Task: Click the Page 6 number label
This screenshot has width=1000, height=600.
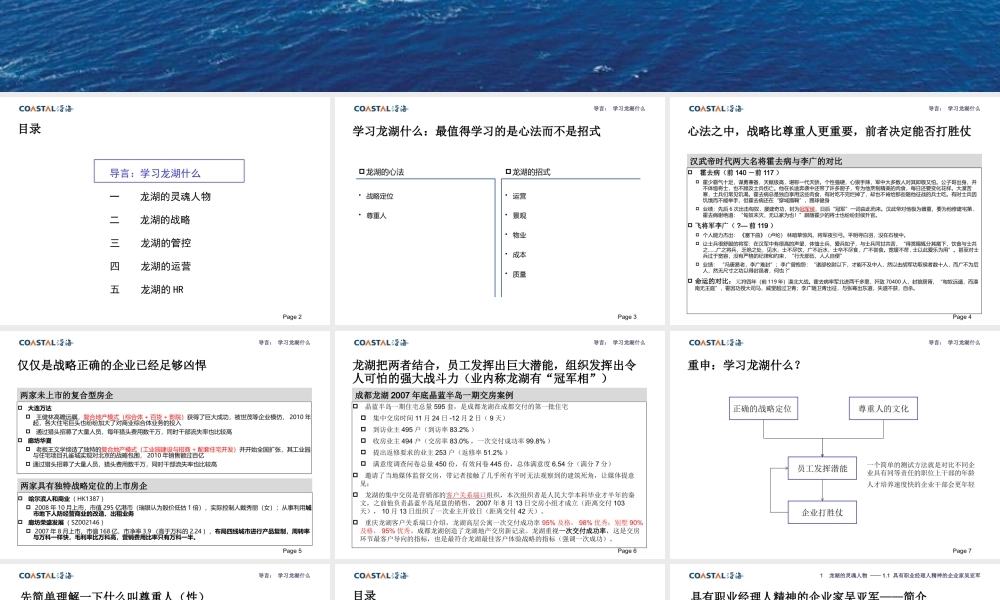Action: (x=627, y=551)
